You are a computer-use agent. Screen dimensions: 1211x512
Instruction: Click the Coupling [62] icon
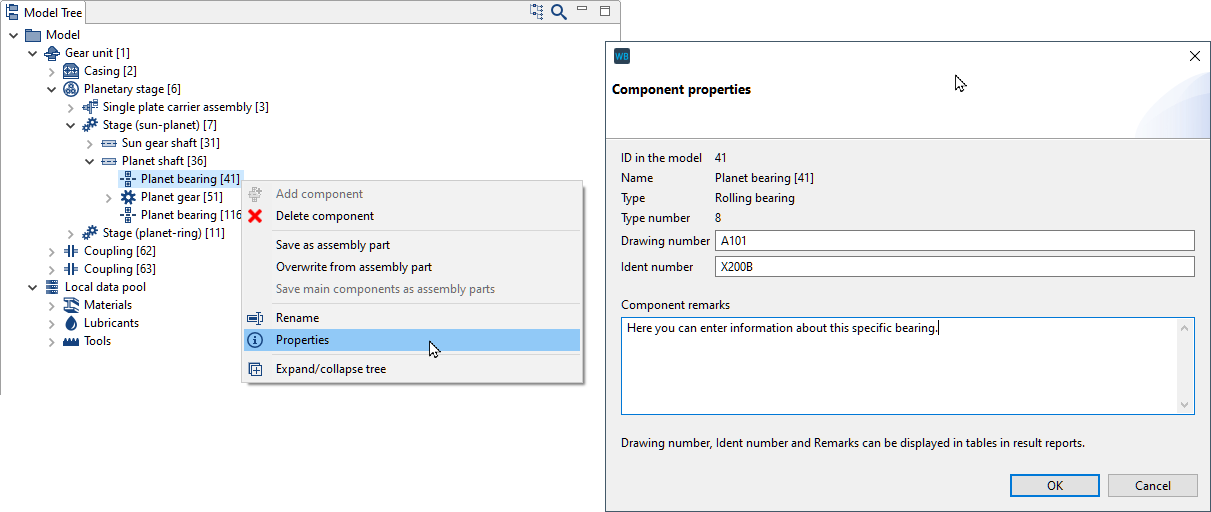click(x=71, y=251)
